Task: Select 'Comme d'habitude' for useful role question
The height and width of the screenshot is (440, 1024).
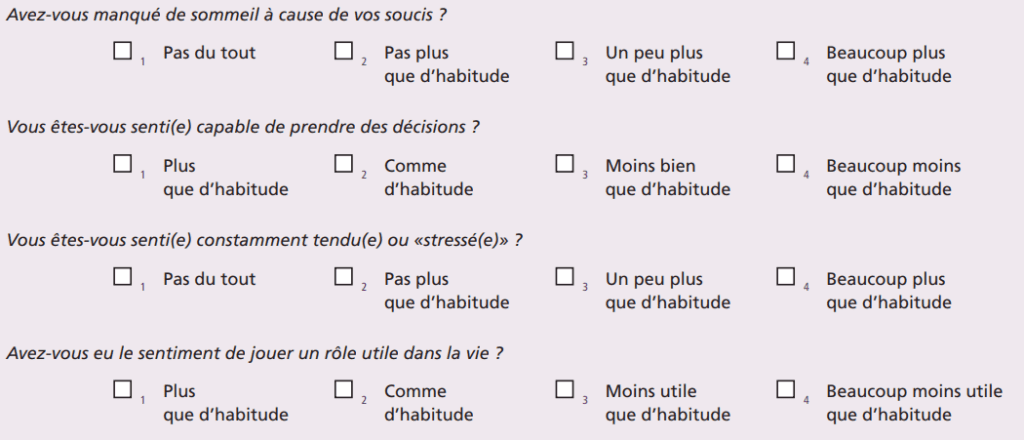Action: click(x=344, y=390)
